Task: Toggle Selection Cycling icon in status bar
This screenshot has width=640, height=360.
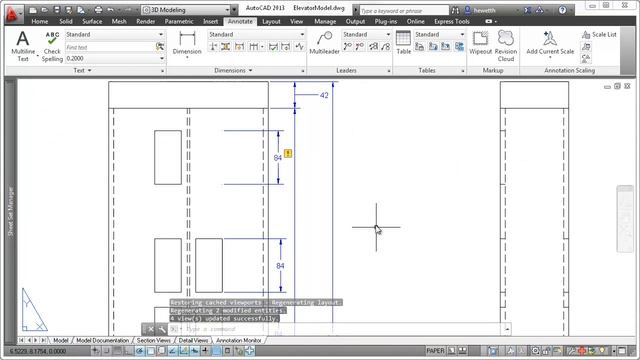Action: [x=239, y=351]
